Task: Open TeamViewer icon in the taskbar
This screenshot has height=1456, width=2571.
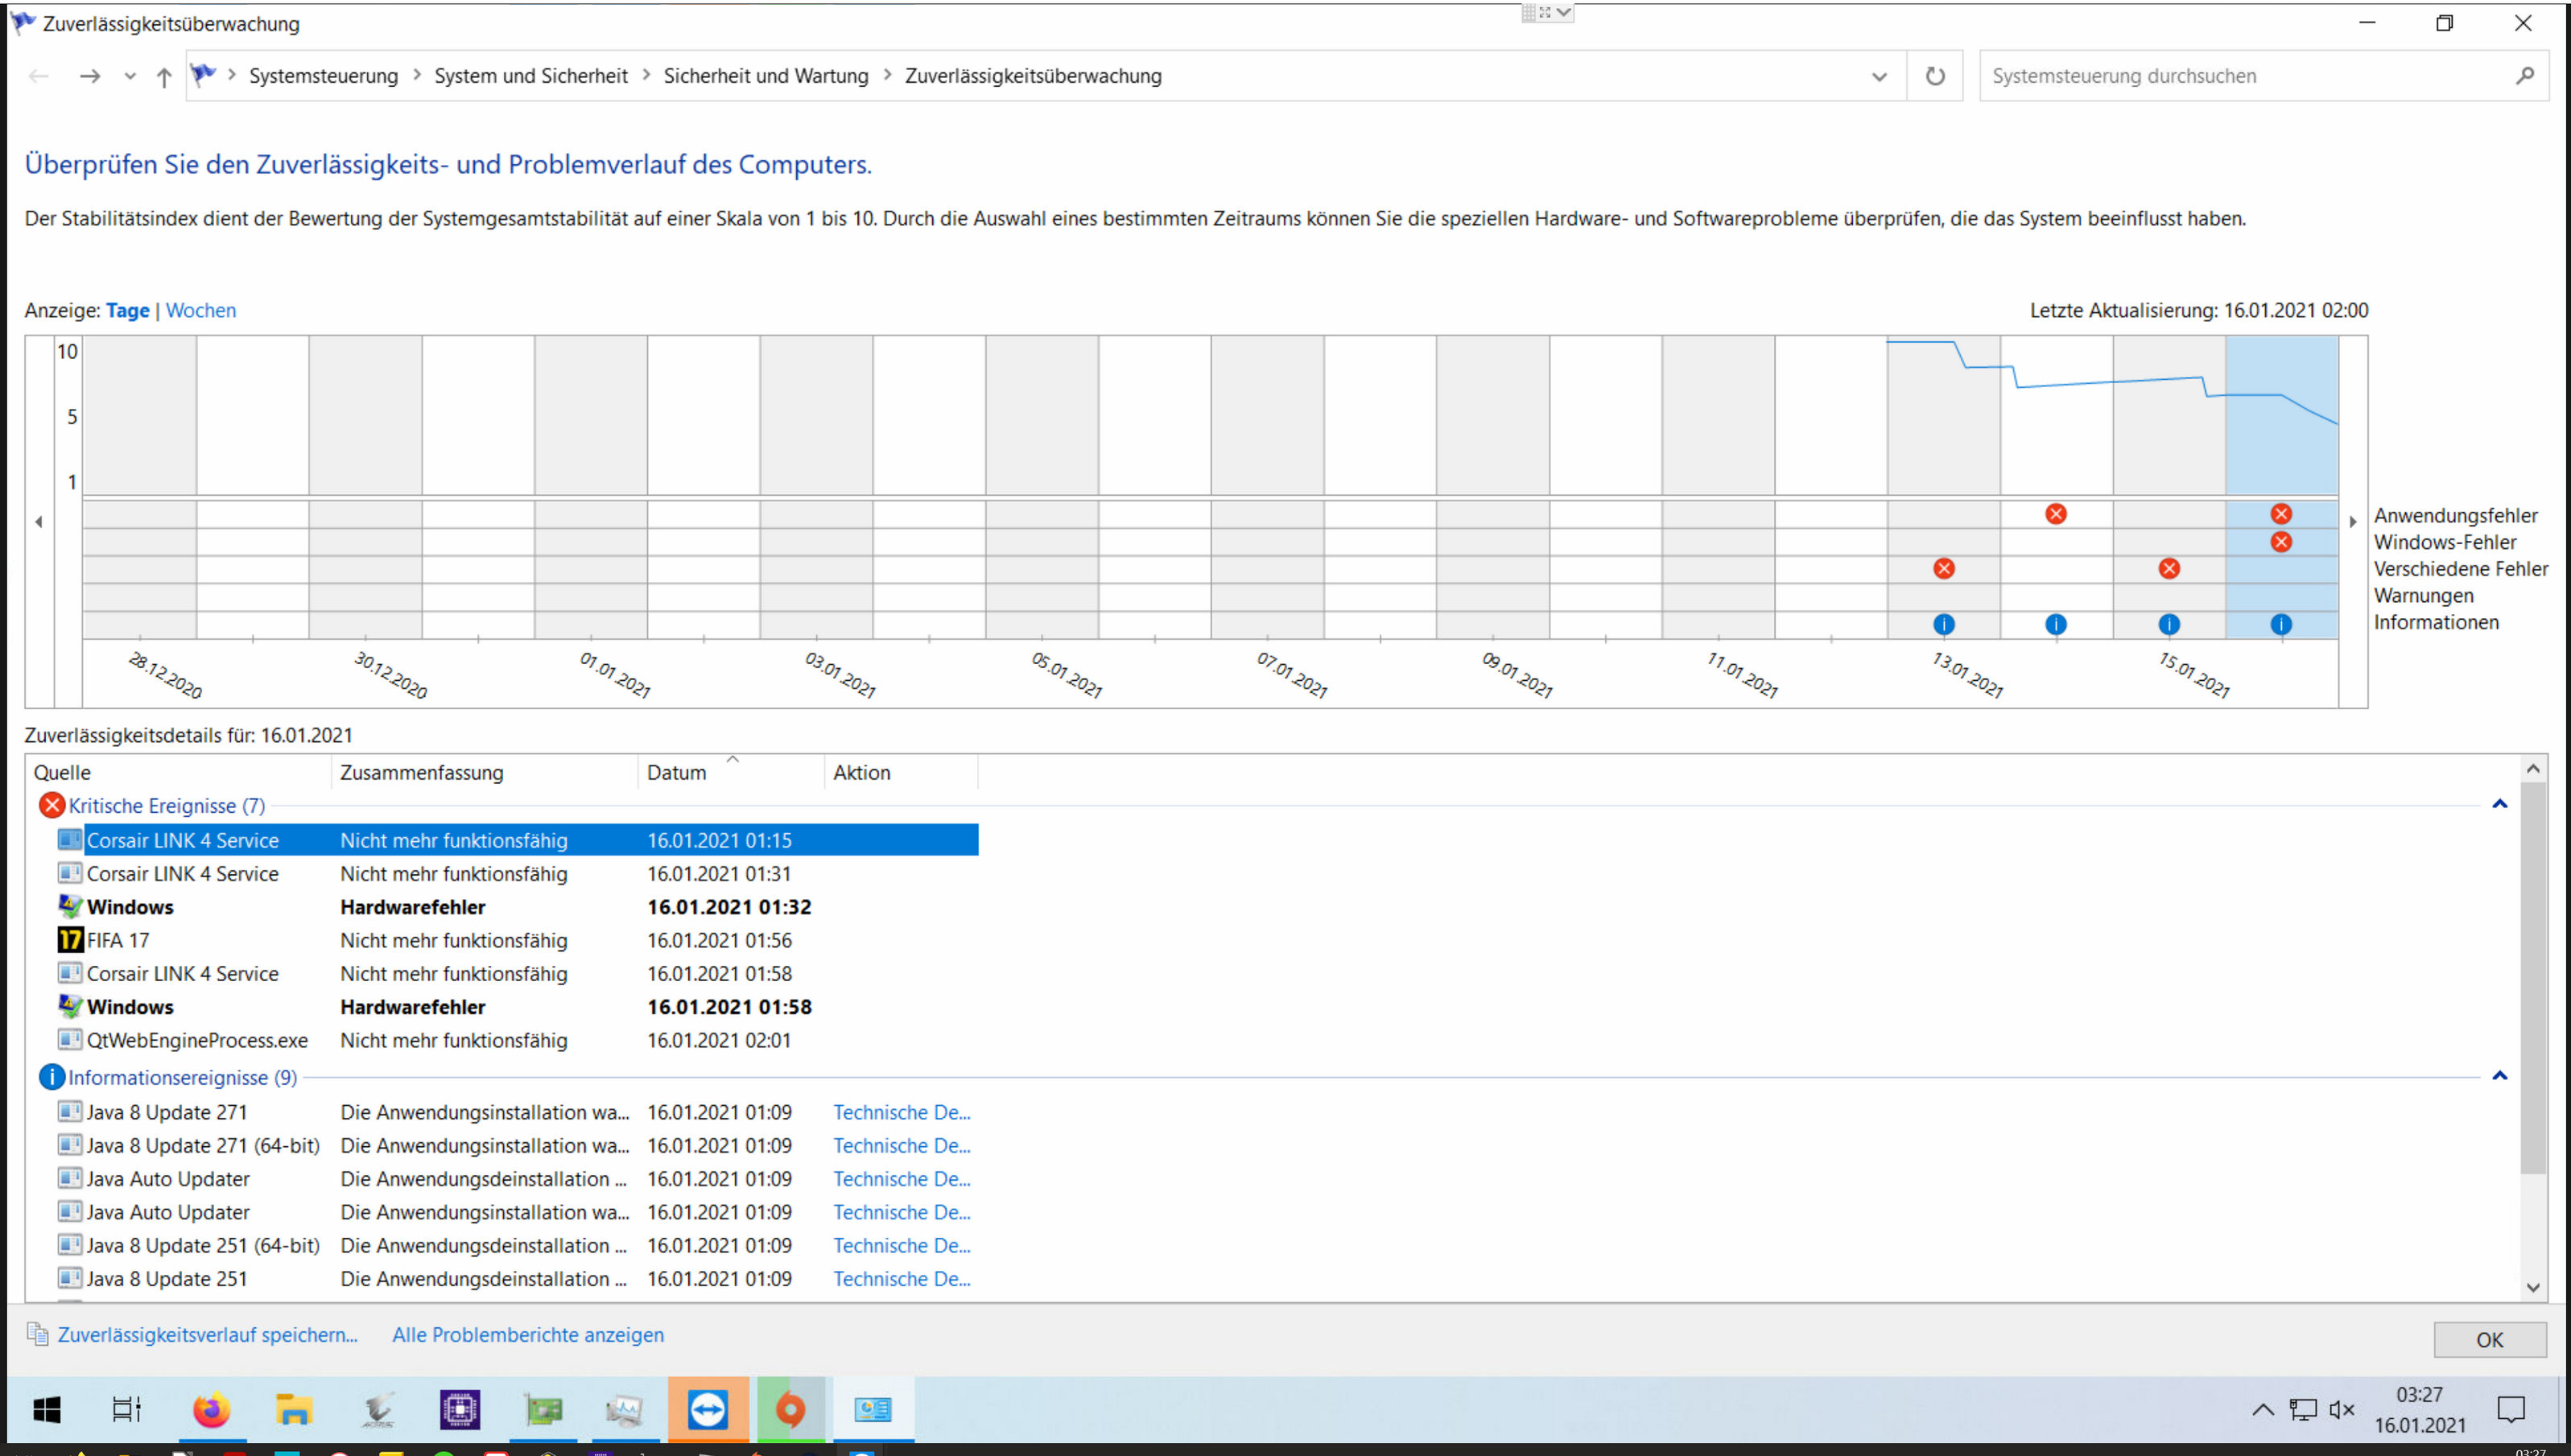Action: click(x=707, y=1410)
